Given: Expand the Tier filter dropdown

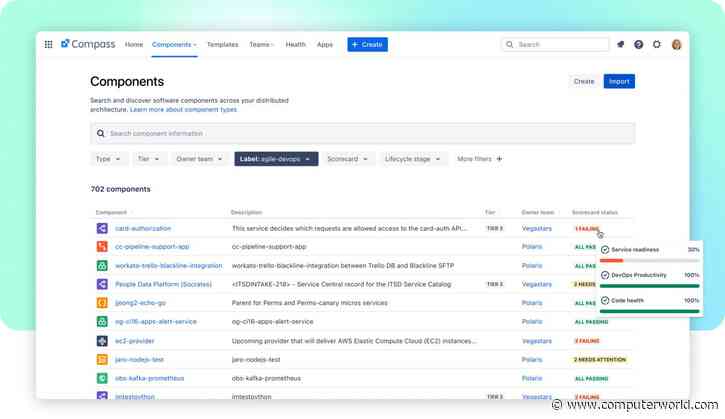Looking at the screenshot, I should (x=148, y=159).
